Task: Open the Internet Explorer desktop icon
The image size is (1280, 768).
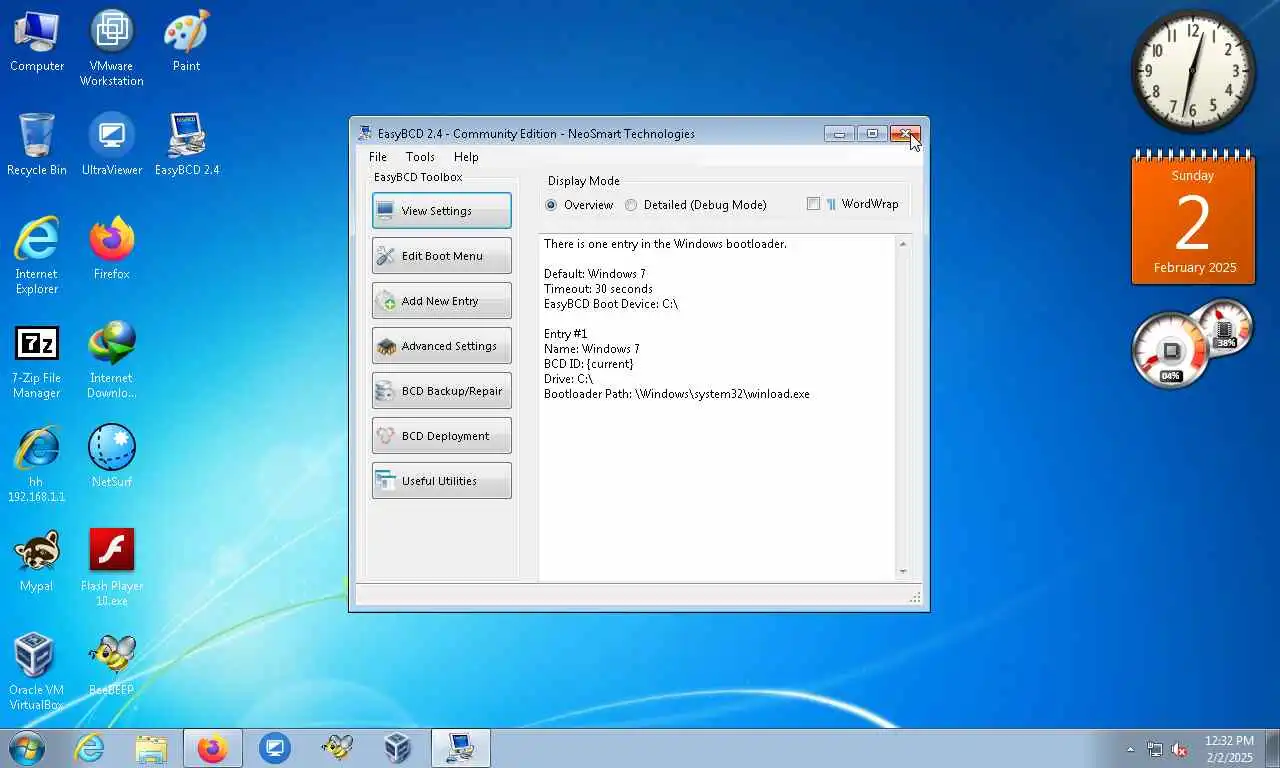Action: click(x=37, y=255)
